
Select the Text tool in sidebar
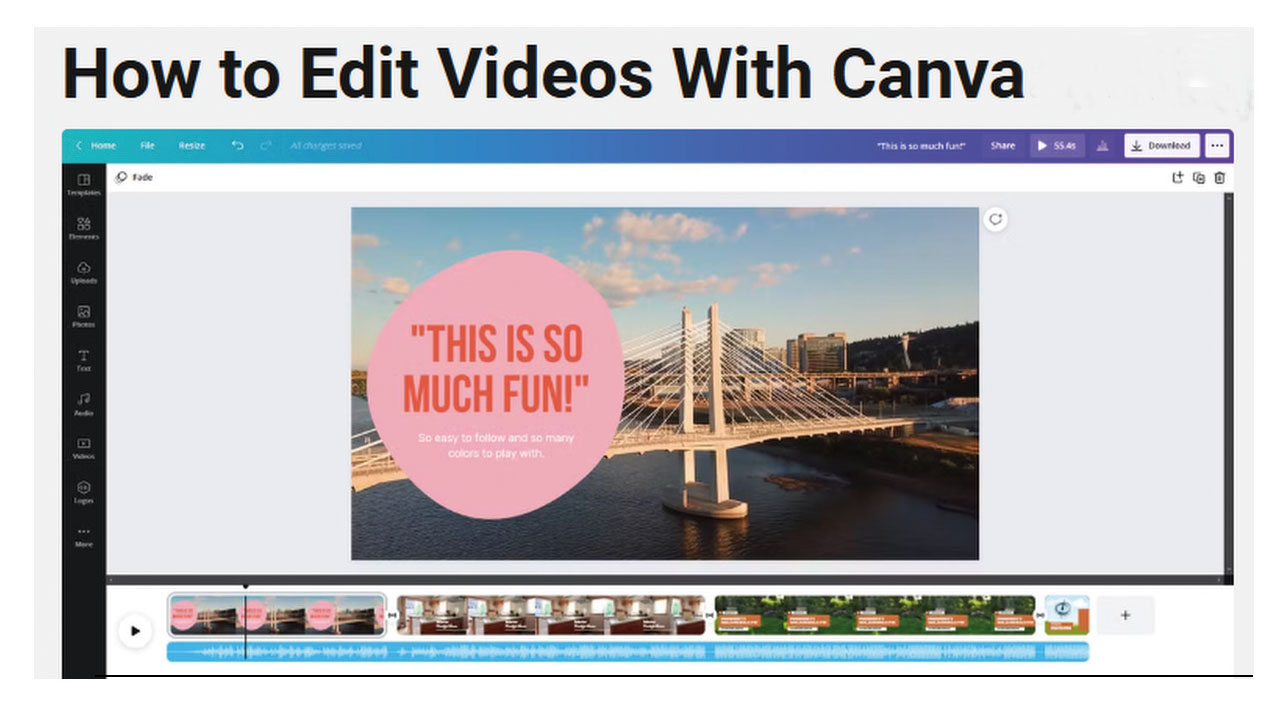coord(84,360)
